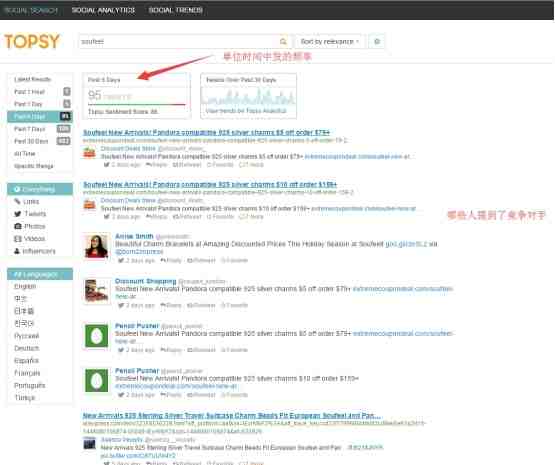
Task: Show Influencers results
Action: point(35,251)
